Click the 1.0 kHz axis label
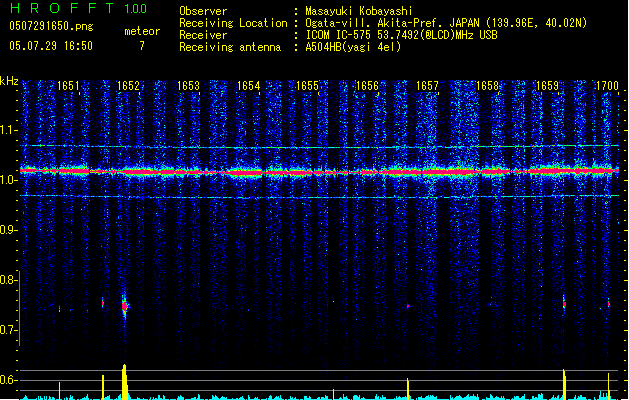The width and height of the screenshot is (629, 400). pos(8,180)
